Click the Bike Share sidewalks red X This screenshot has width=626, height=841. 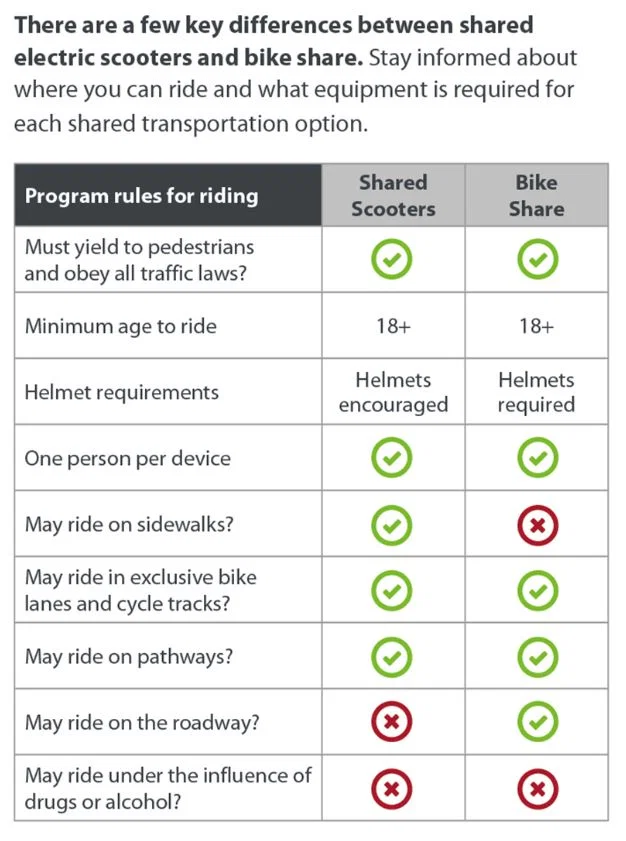pyautogui.click(x=536, y=525)
